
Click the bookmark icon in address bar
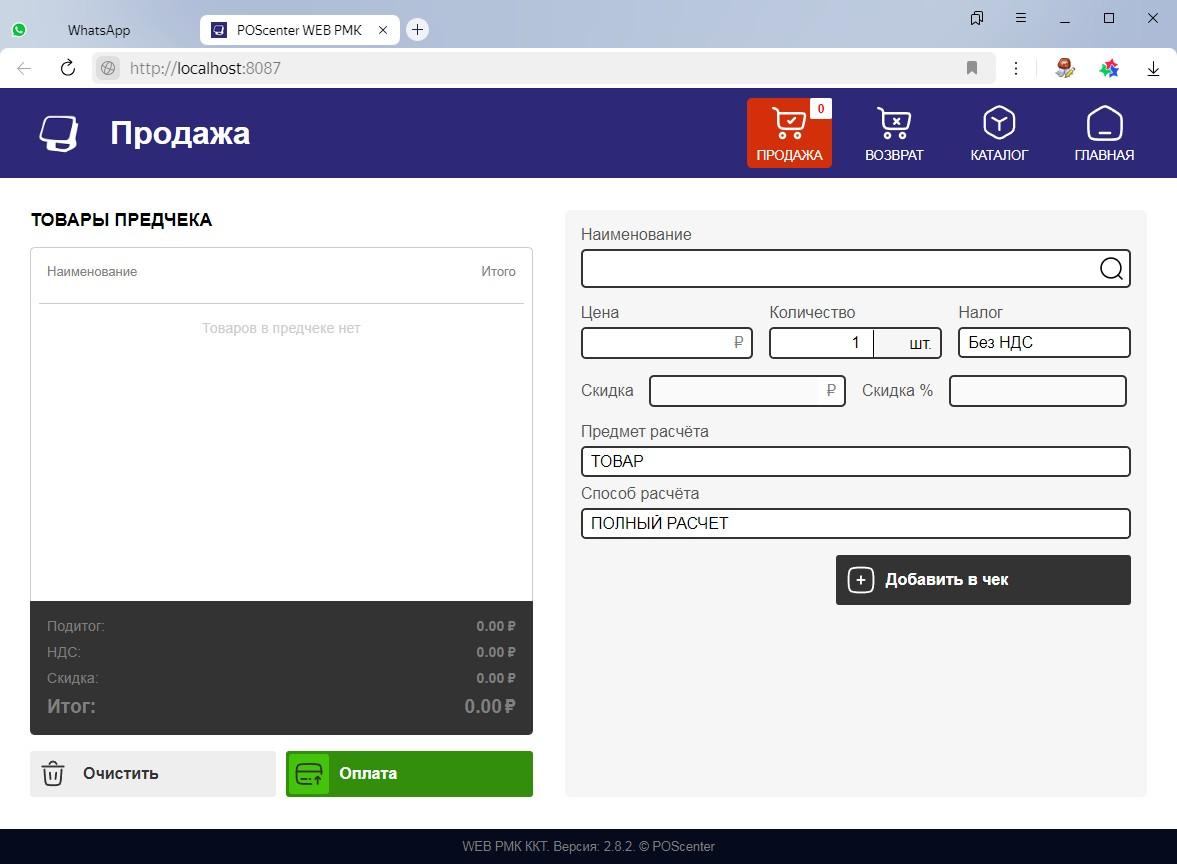pos(971,68)
